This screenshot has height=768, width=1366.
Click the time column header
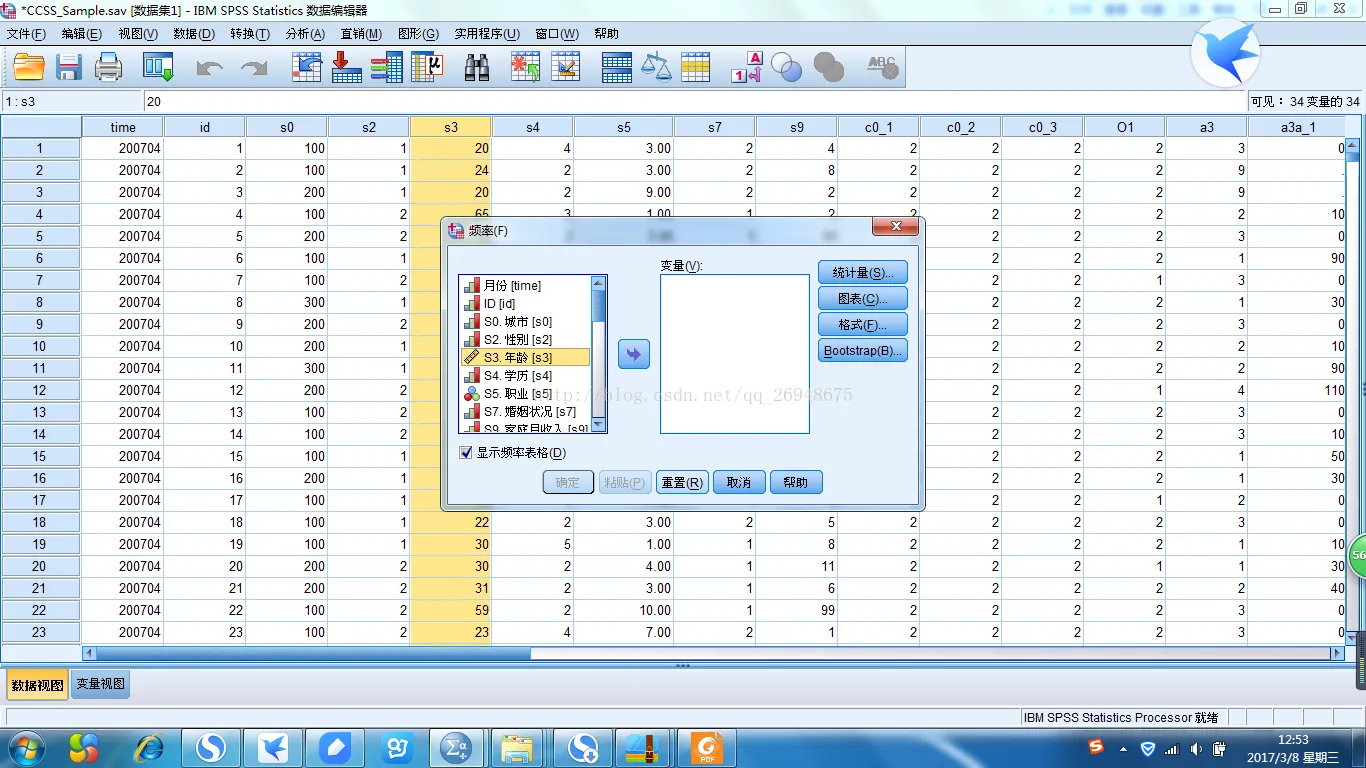point(123,127)
